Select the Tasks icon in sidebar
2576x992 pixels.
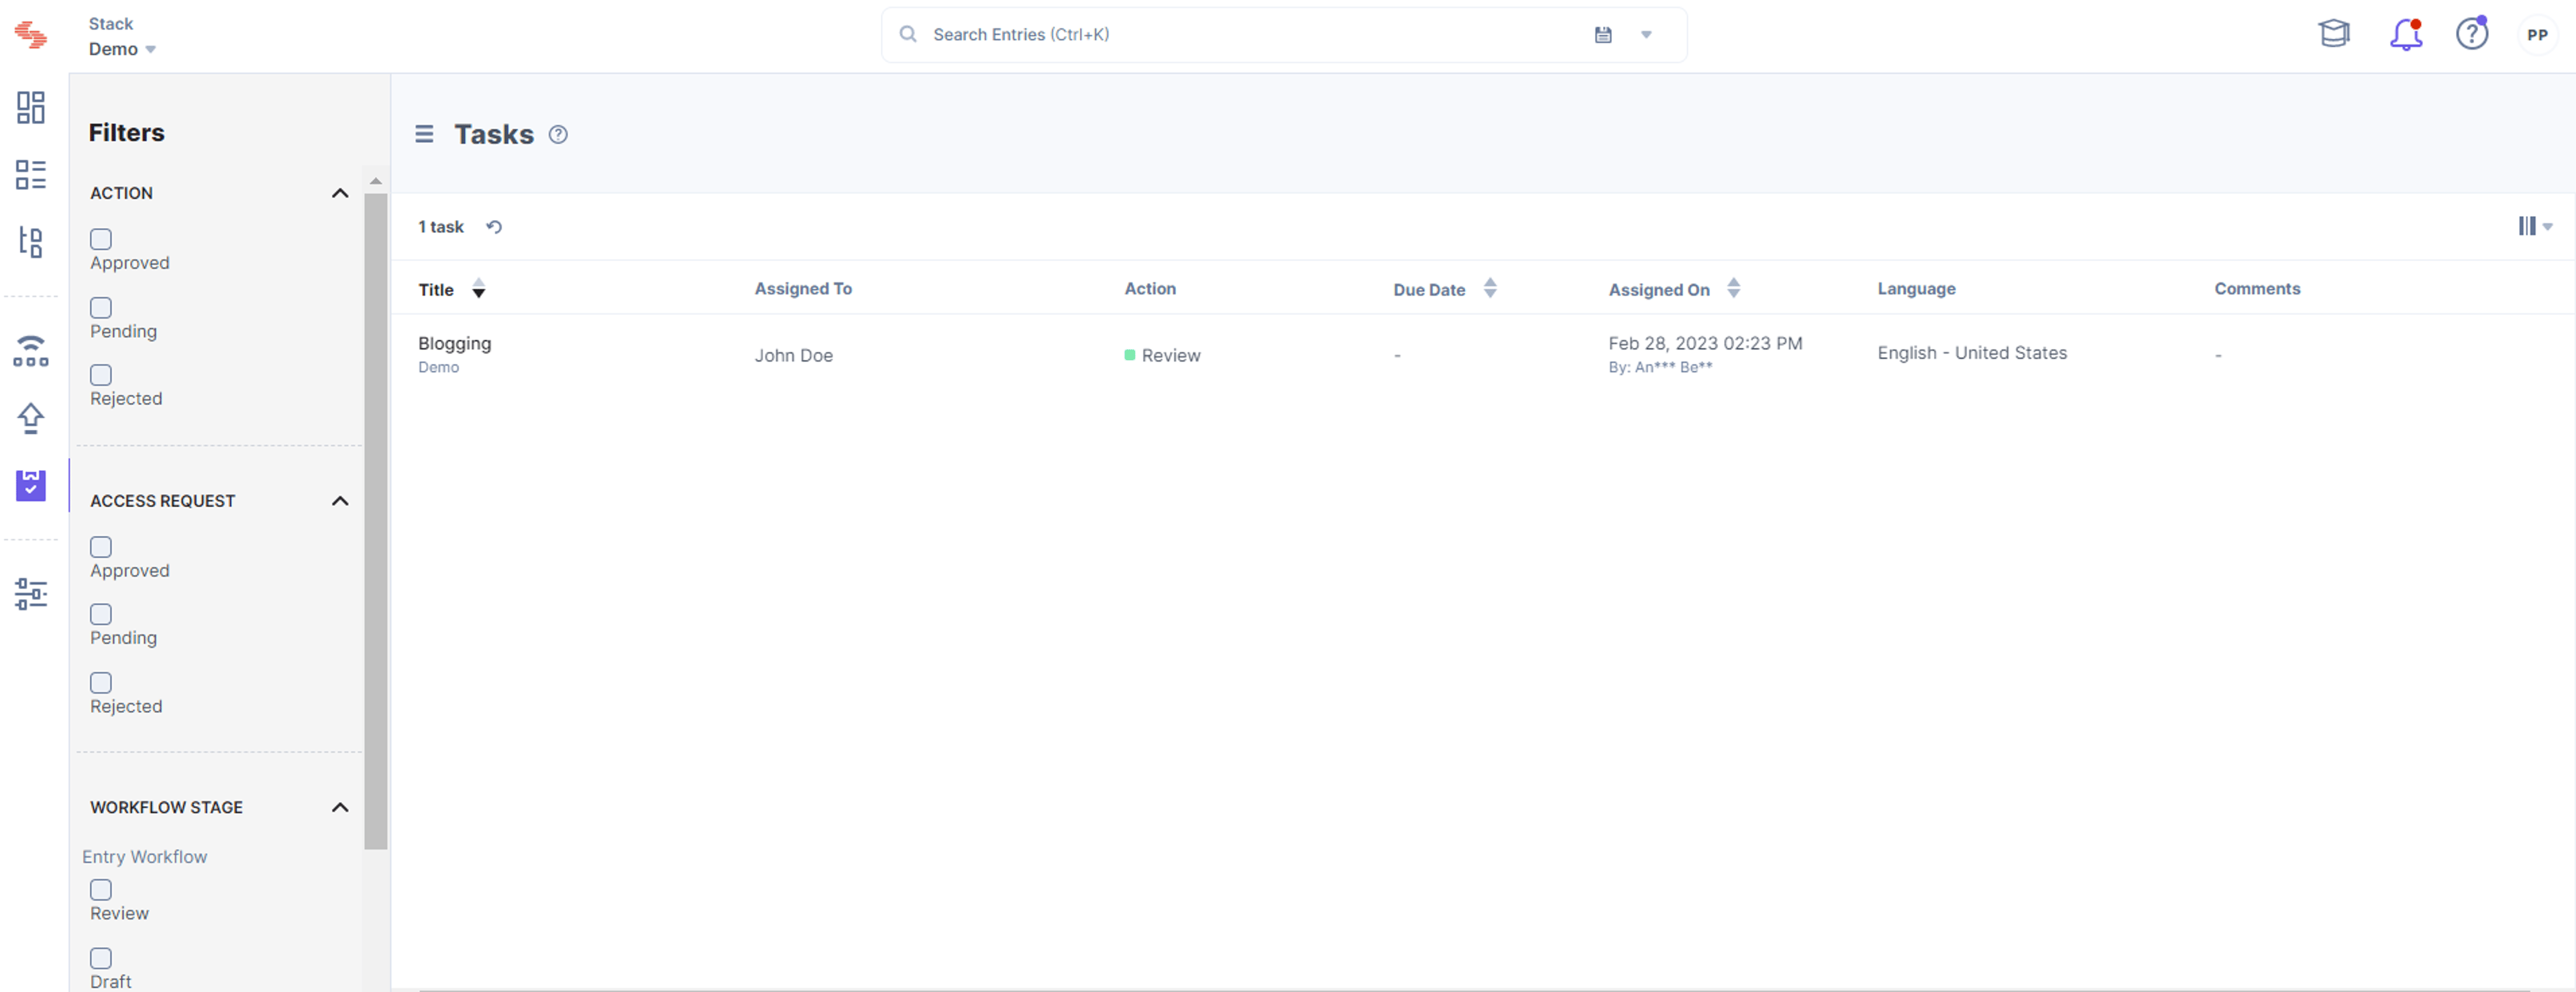coord(31,485)
